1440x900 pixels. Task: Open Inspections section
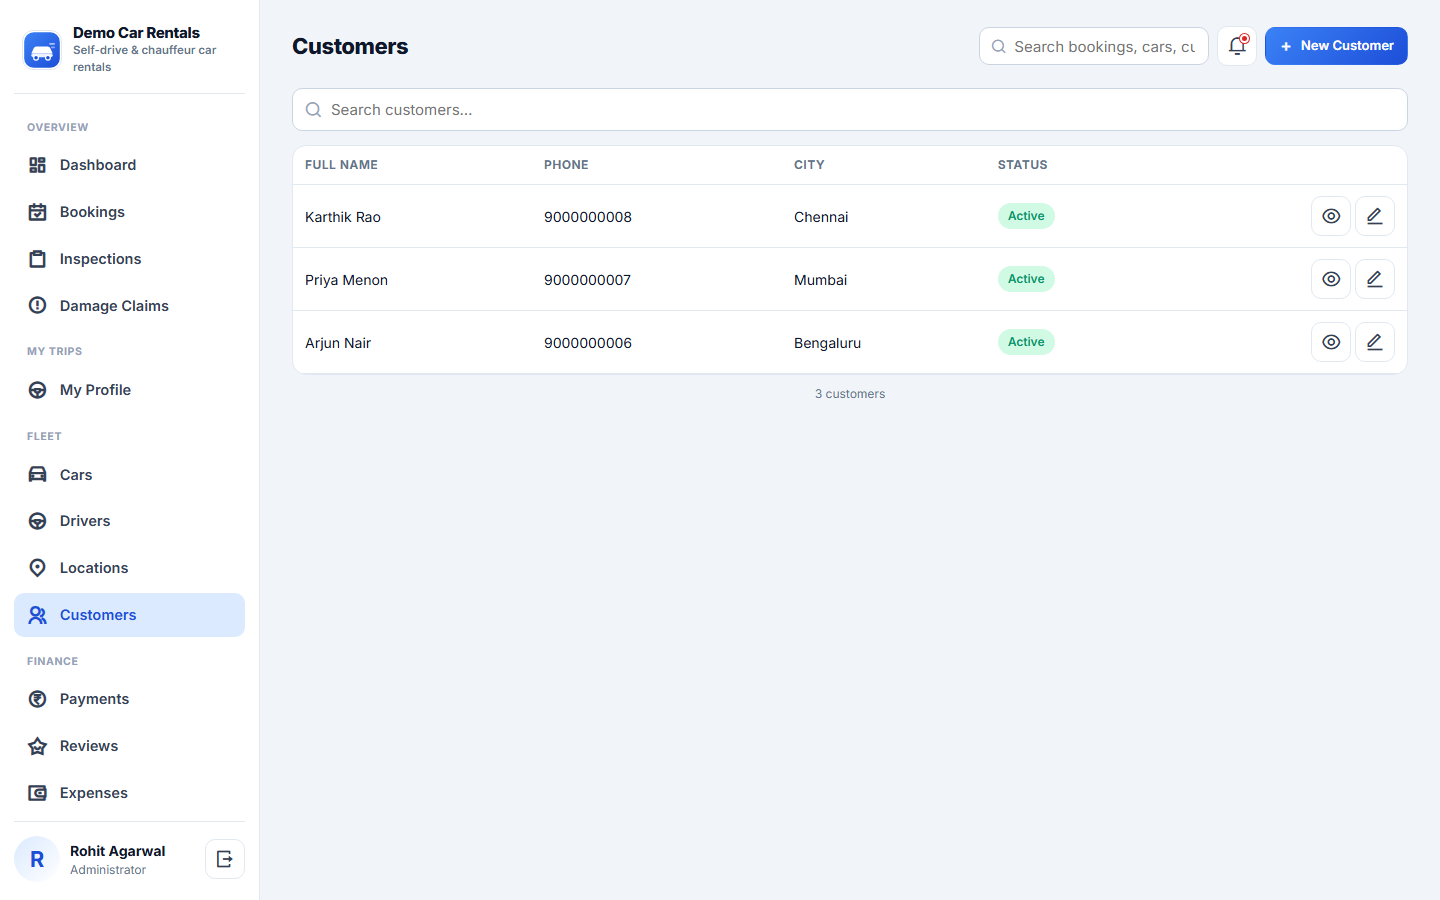click(129, 259)
